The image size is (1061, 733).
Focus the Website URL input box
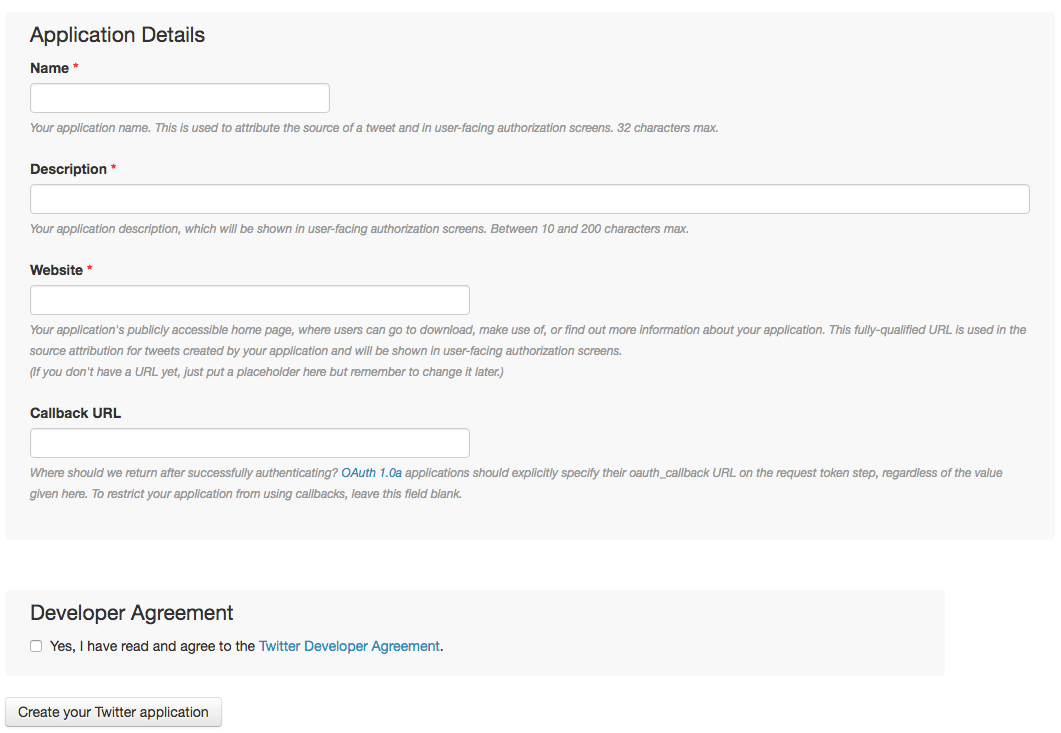click(x=250, y=299)
